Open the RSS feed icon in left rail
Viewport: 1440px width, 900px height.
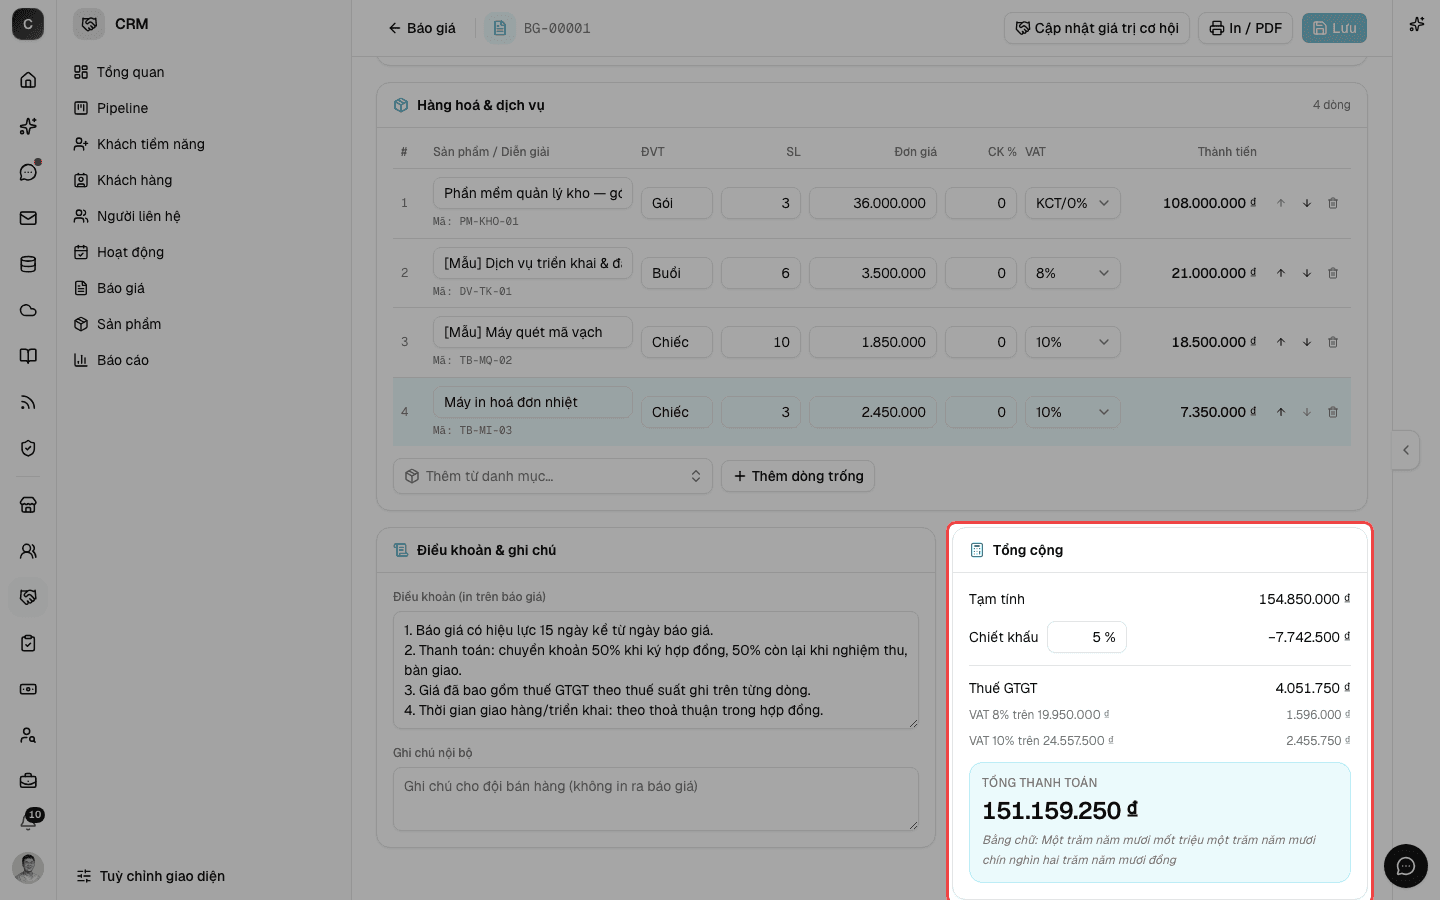coord(28,402)
